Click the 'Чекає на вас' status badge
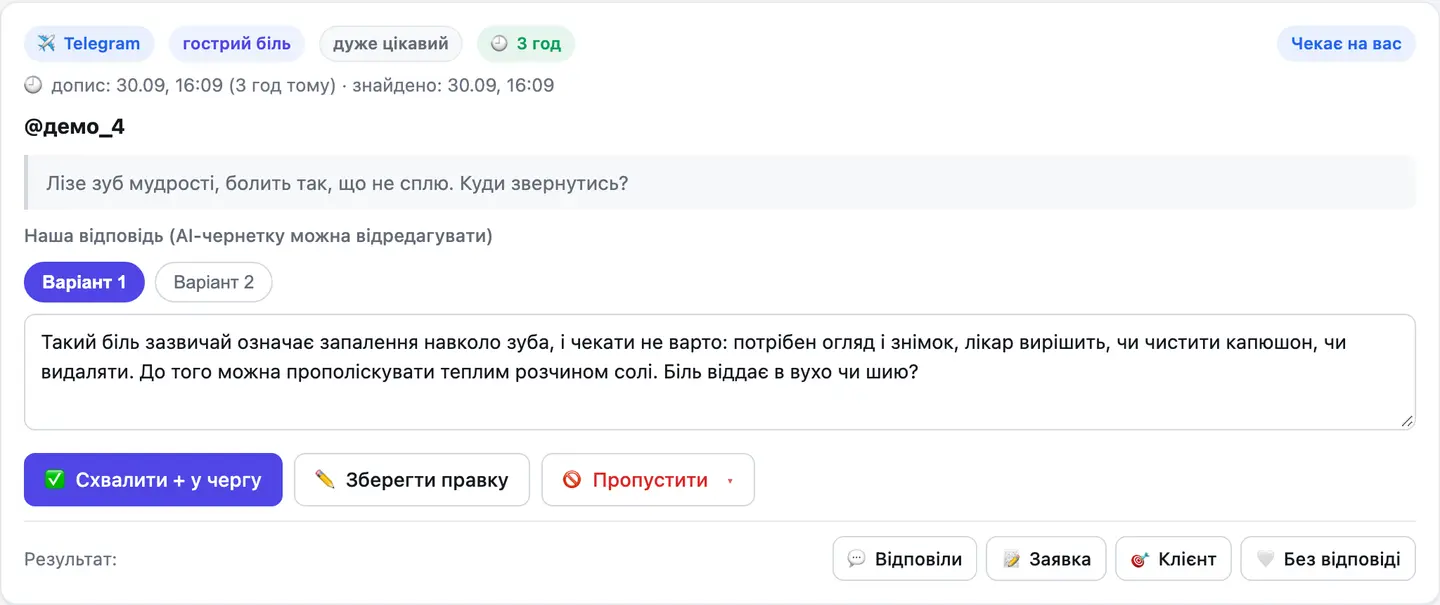1440x605 pixels. click(1346, 44)
